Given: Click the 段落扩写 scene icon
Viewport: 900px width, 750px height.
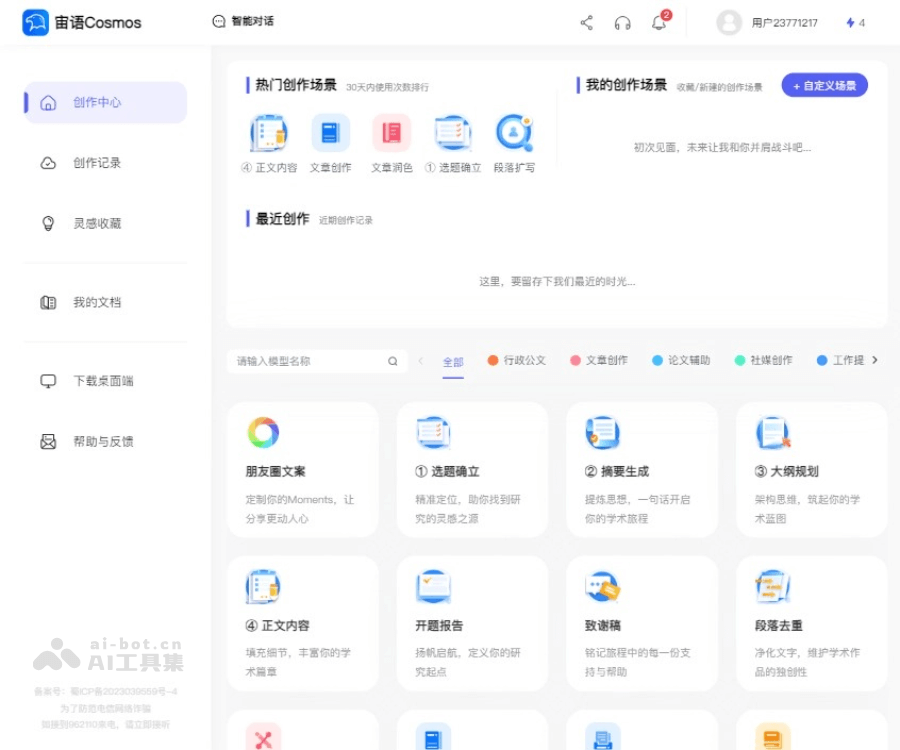Looking at the screenshot, I should [x=513, y=132].
